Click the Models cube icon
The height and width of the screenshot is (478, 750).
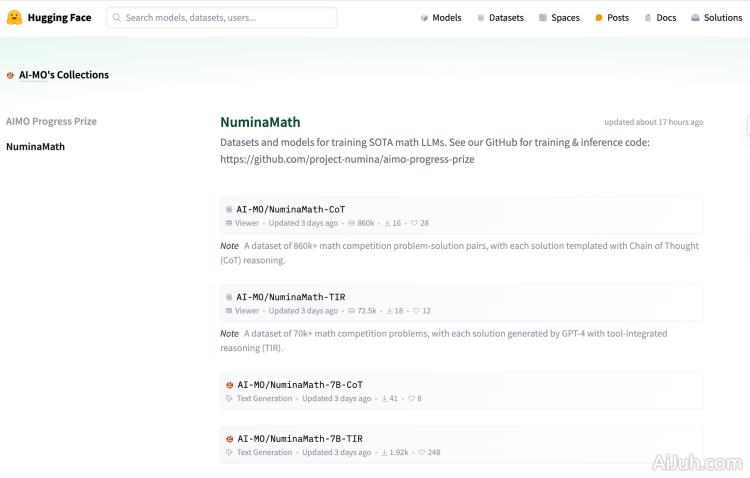click(x=424, y=18)
